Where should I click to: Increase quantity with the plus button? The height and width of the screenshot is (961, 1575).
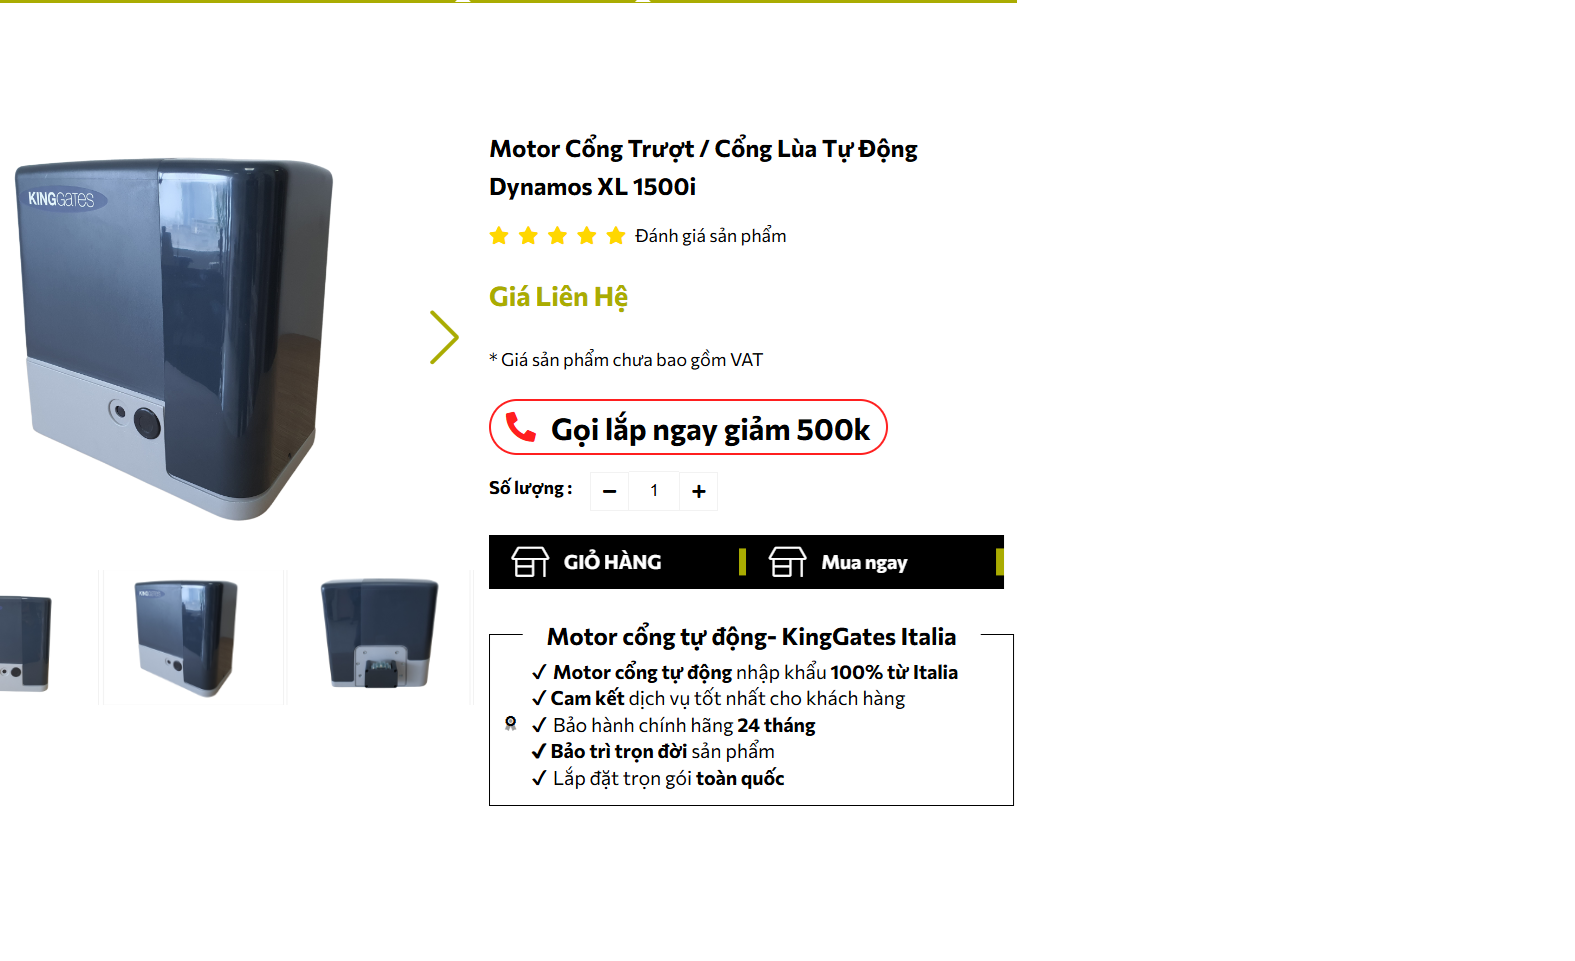[699, 491]
